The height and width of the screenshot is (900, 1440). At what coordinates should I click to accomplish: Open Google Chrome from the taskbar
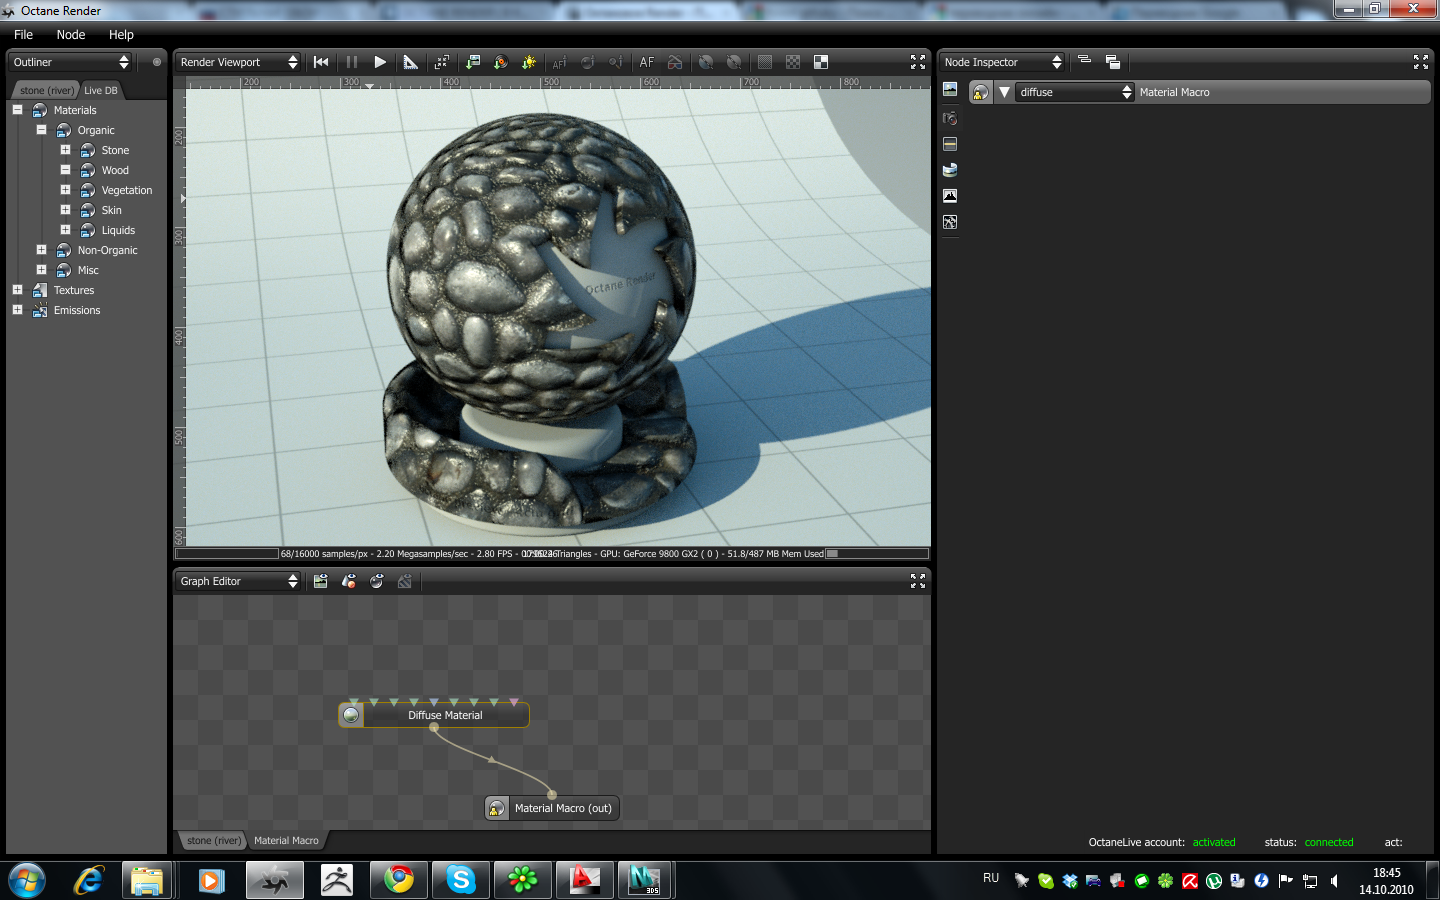click(x=399, y=880)
